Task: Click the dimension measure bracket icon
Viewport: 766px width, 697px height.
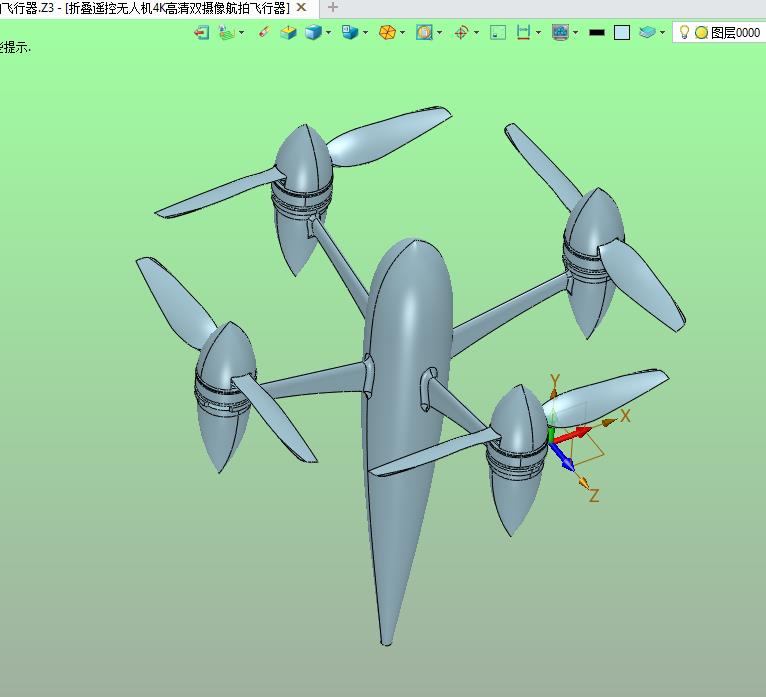Action: (x=523, y=33)
